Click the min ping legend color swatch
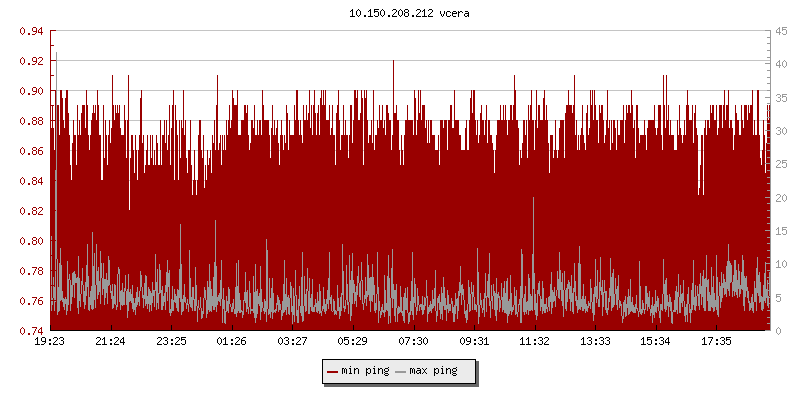This screenshot has width=800, height=400. click(332, 371)
